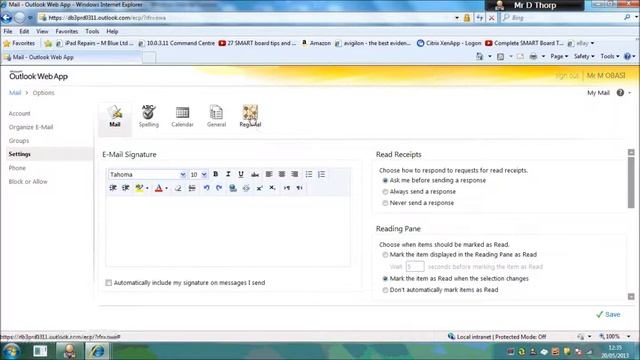Insert bulleted list in signature

coord(309,174)
